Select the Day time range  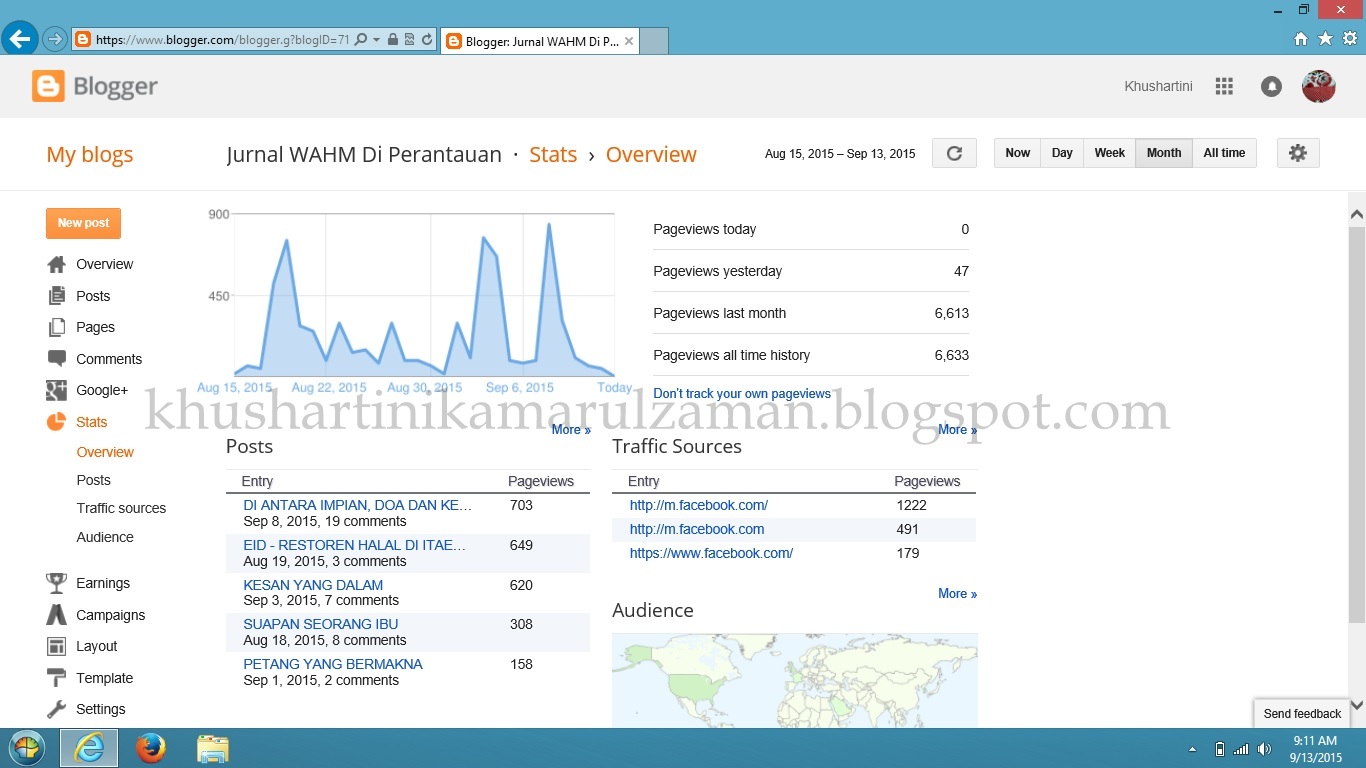coord(1062,153)
